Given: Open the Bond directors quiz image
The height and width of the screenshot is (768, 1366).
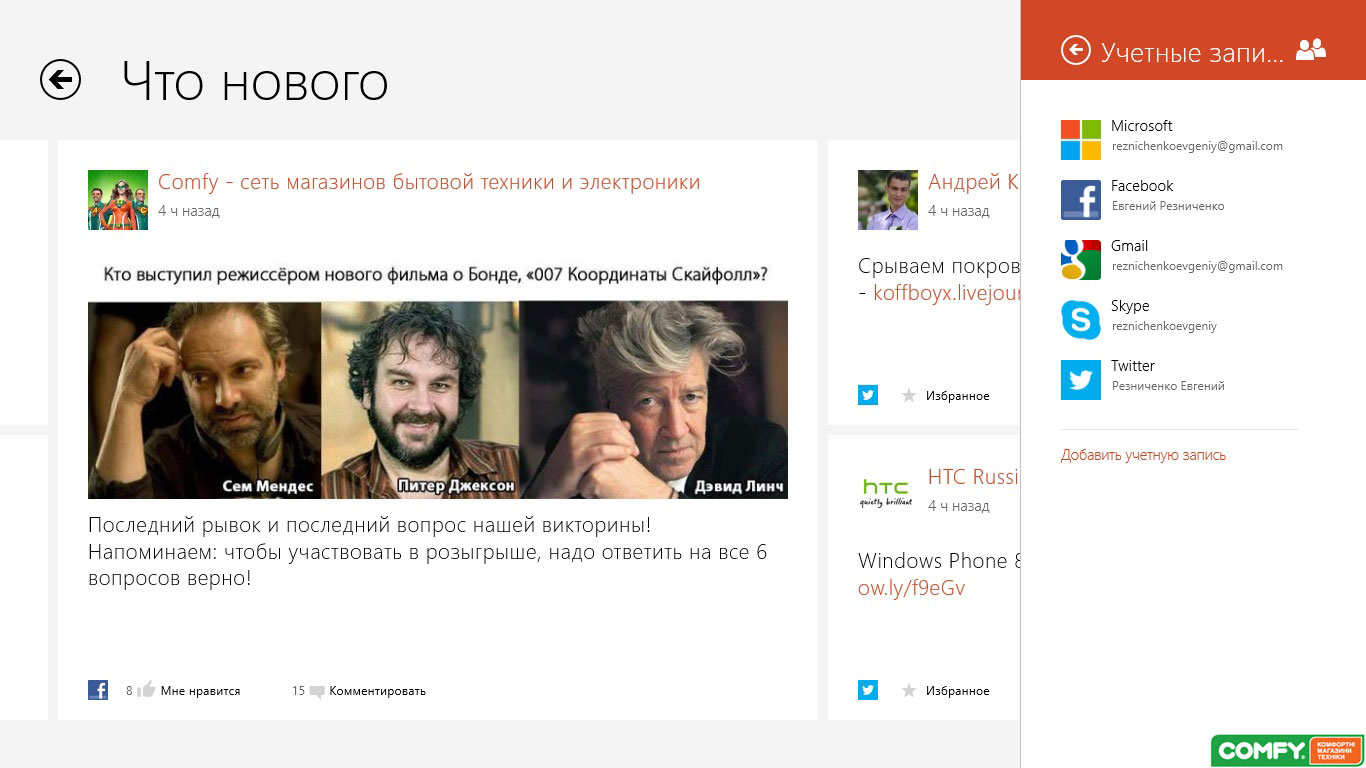Looking at the screenshot, I should 438,380.
